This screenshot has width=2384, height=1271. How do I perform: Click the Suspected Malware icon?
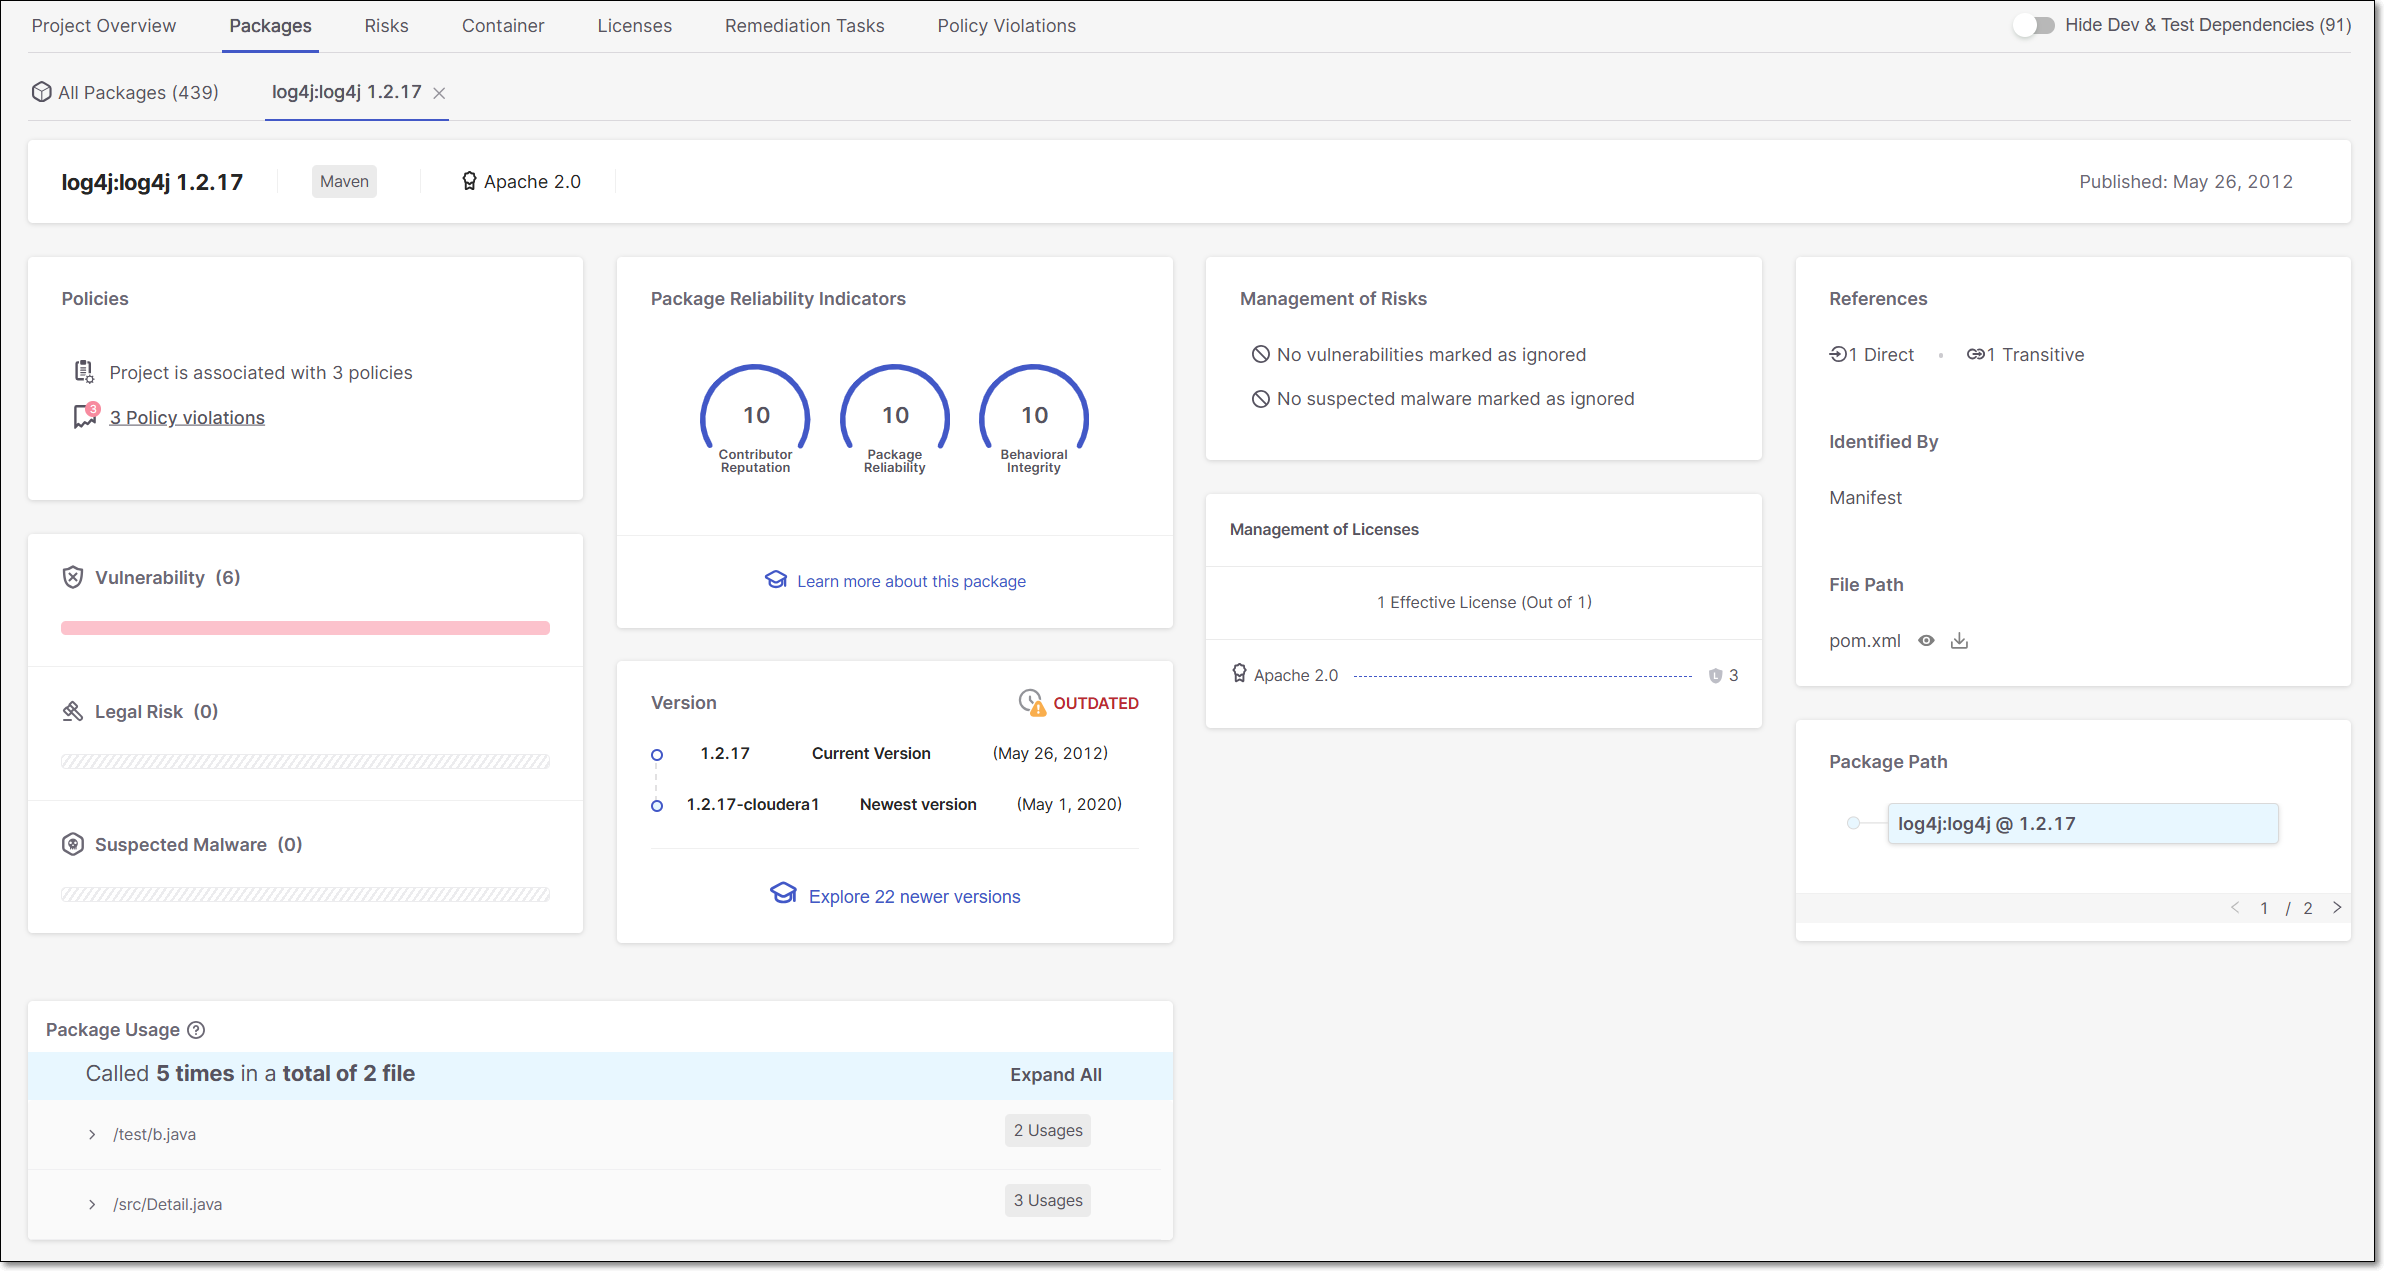click(73, 844)
